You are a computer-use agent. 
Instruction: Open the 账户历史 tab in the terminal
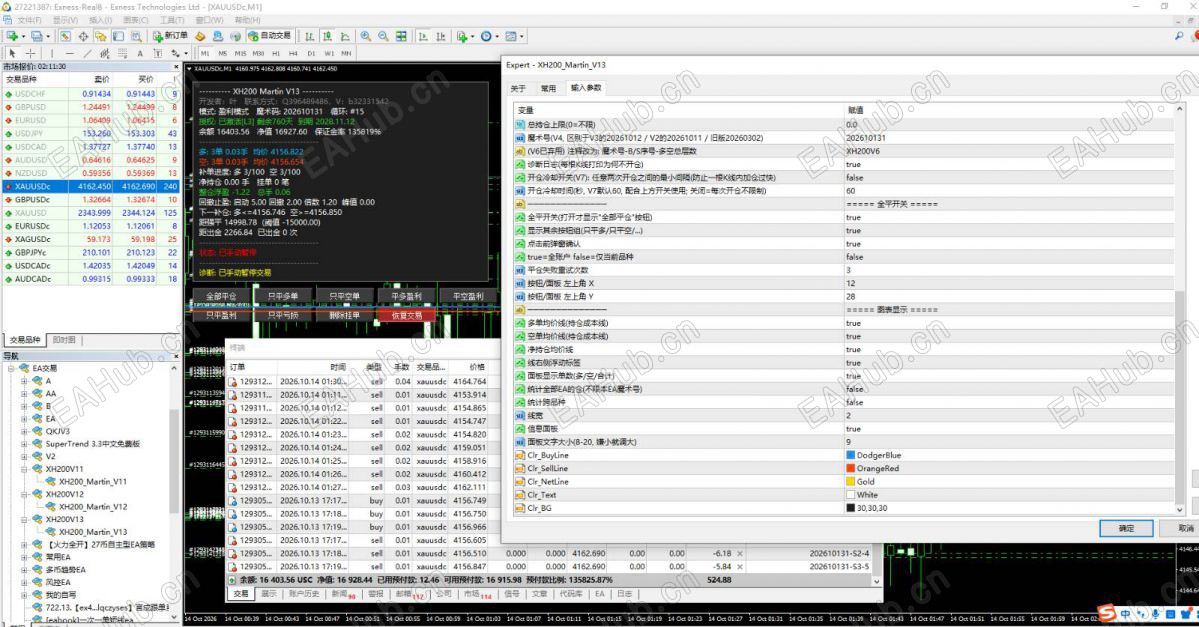303,594
